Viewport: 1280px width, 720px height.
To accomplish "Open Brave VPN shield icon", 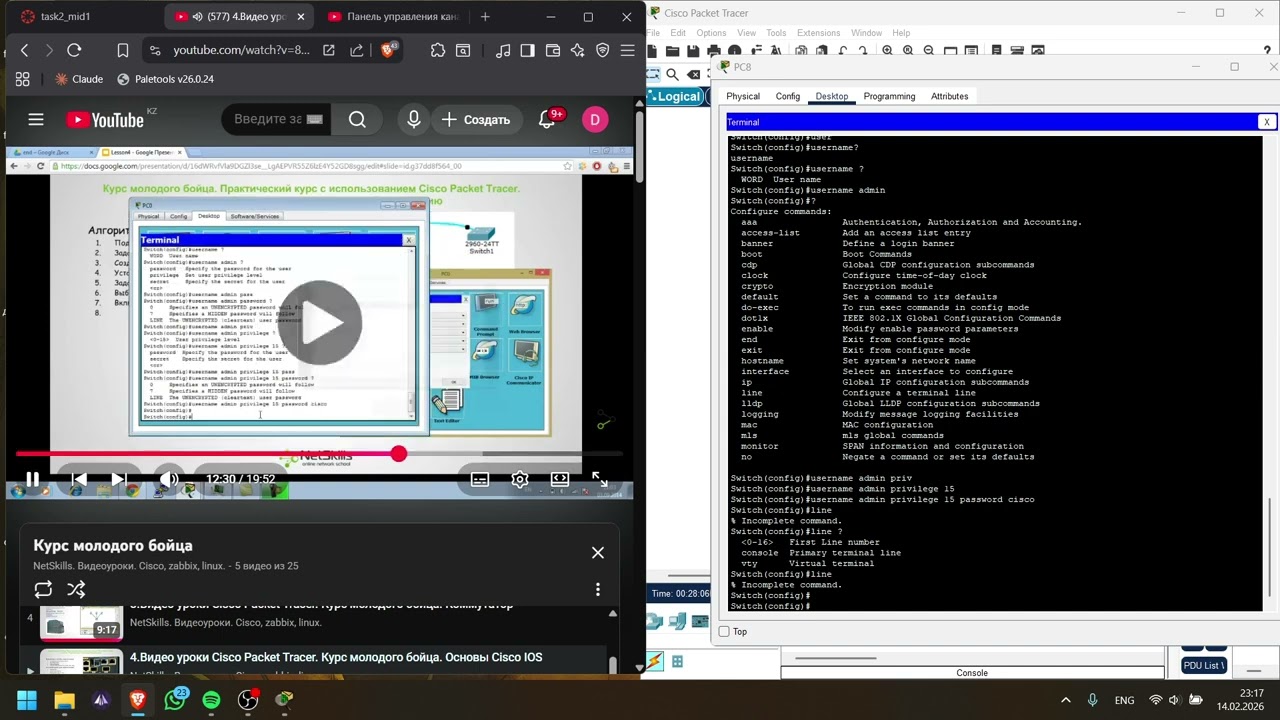I will [602, 50].
